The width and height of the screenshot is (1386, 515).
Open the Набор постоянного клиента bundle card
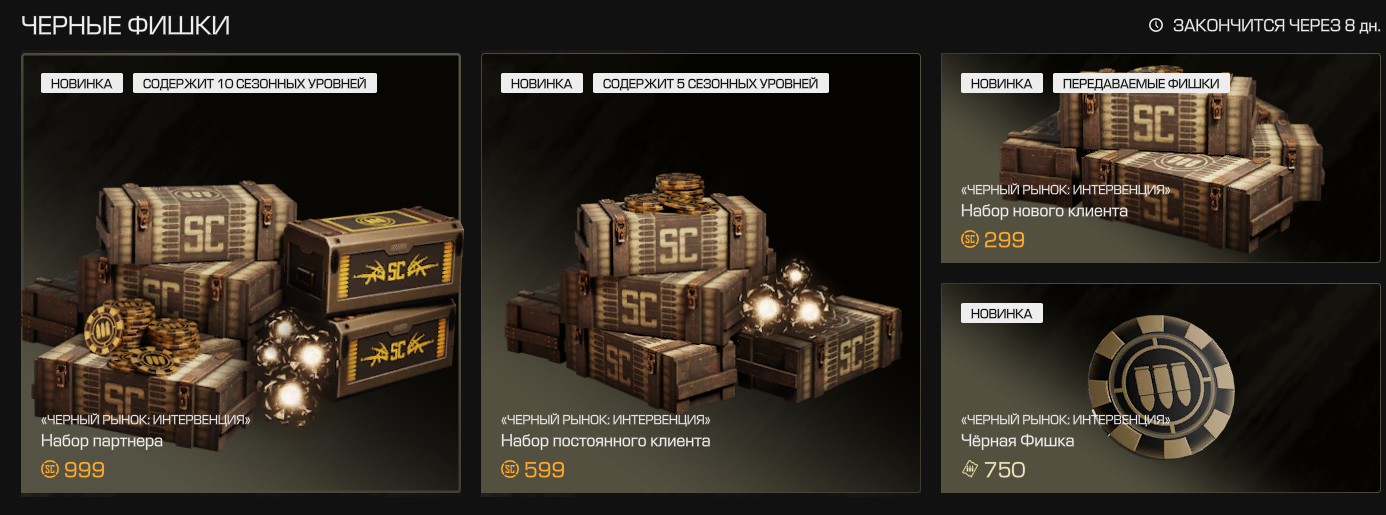coord(701,273)
